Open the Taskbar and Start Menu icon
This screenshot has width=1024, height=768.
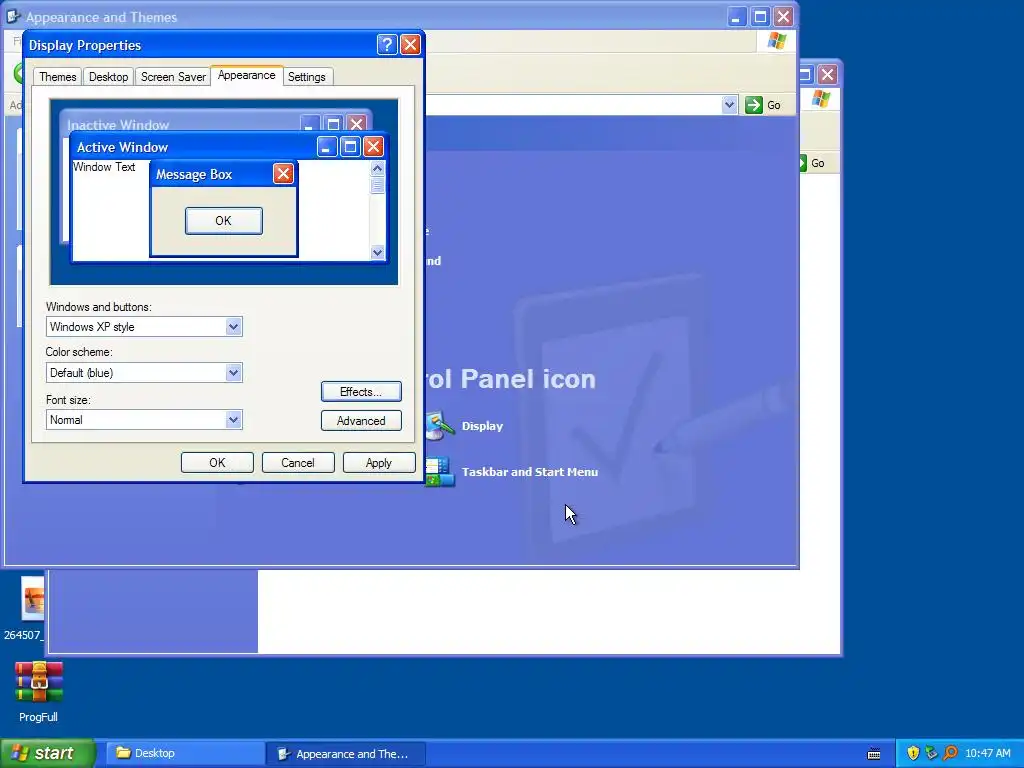(x=440, y=472)
